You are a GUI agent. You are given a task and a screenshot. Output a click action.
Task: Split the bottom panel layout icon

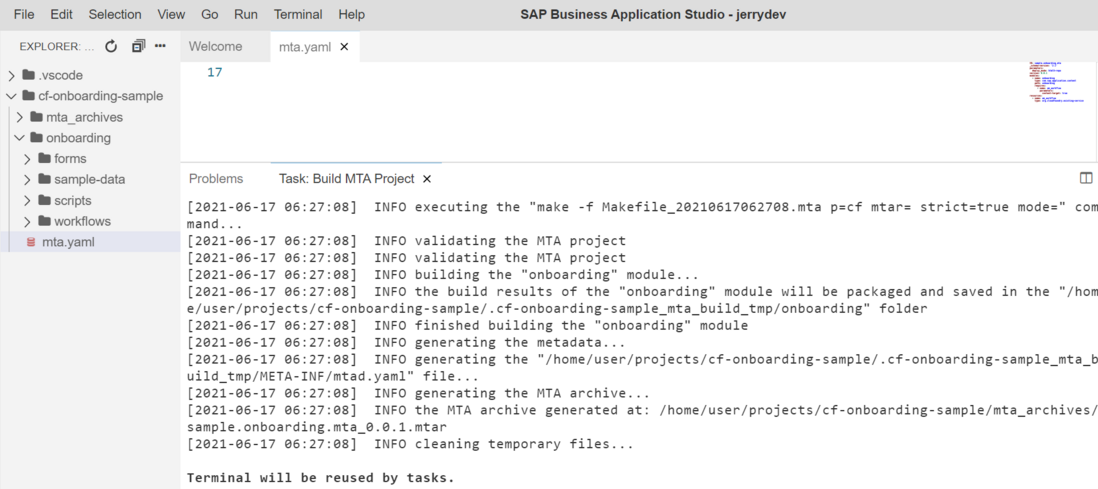tap(1086, 179)
